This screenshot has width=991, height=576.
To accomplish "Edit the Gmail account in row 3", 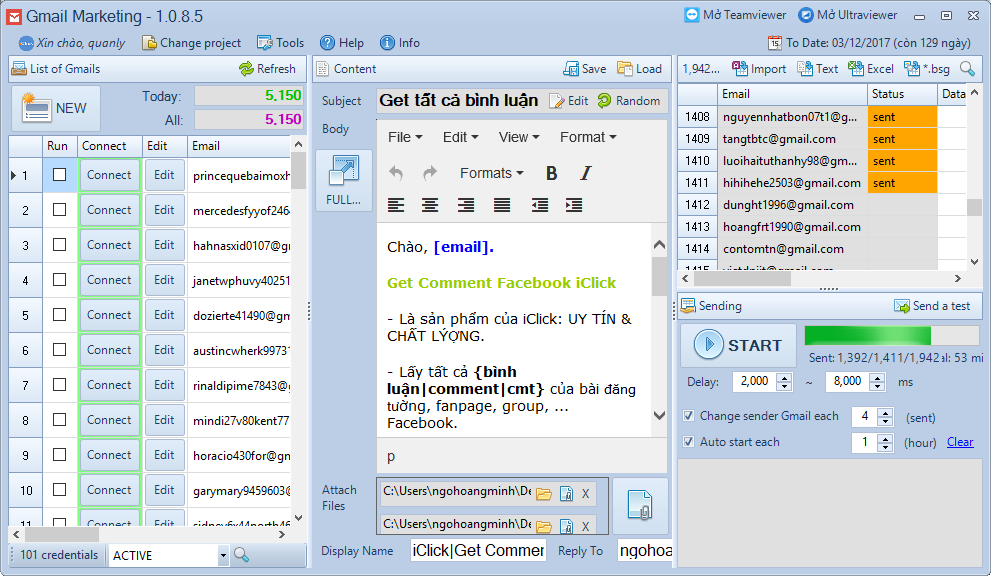I will click(164, 245).
